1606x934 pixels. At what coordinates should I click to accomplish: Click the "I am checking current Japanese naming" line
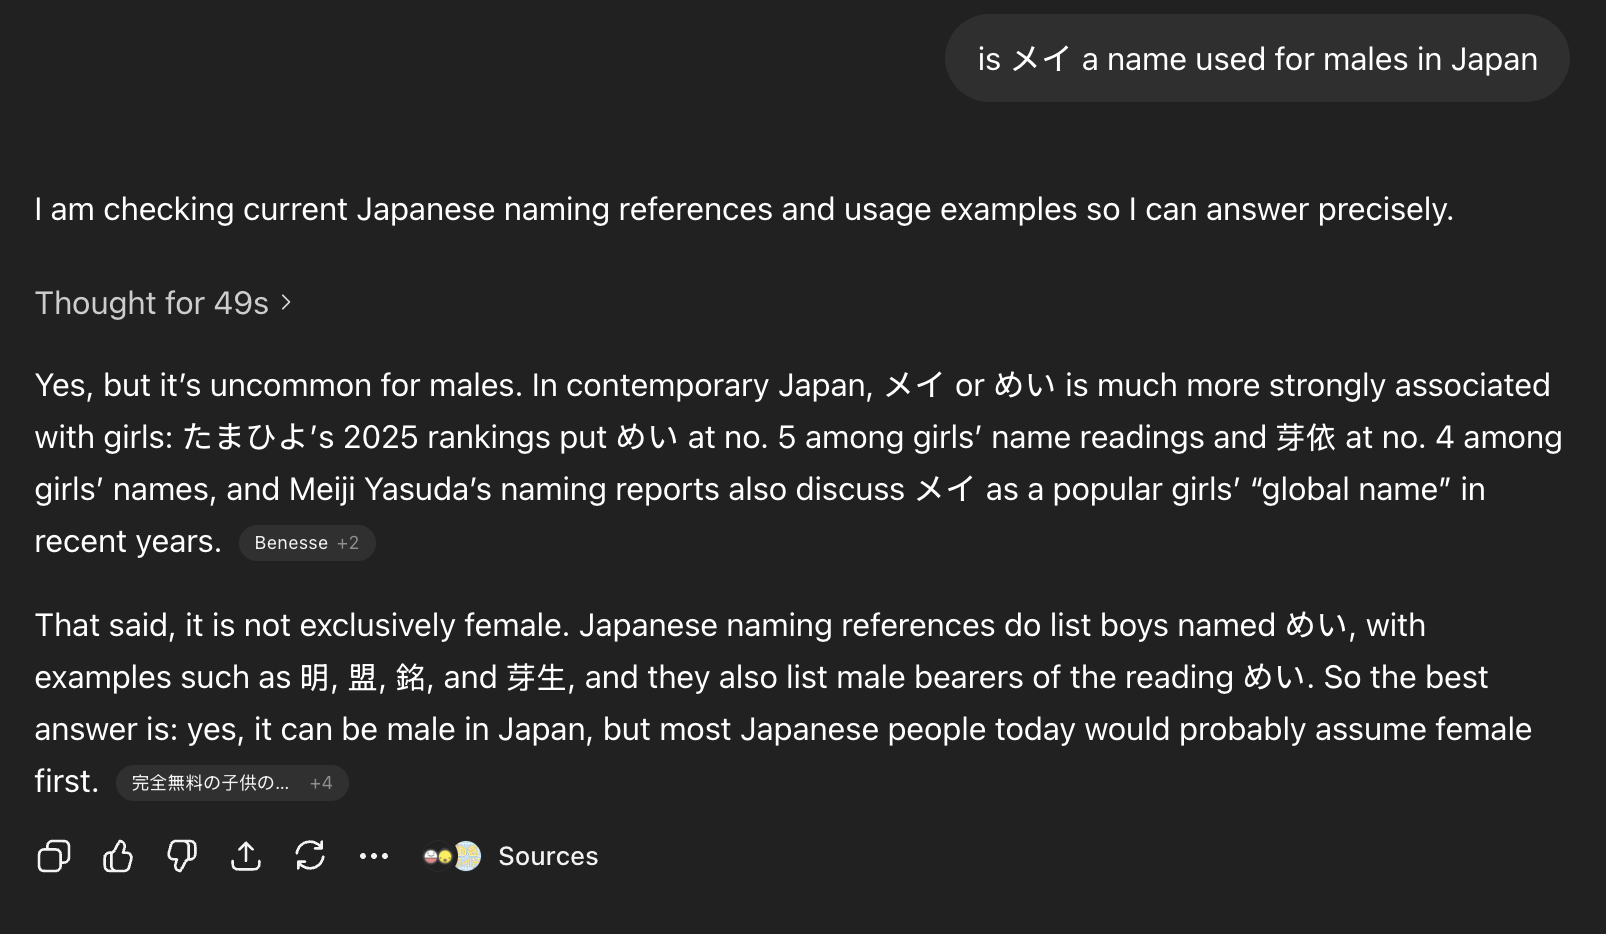point(744,209)
